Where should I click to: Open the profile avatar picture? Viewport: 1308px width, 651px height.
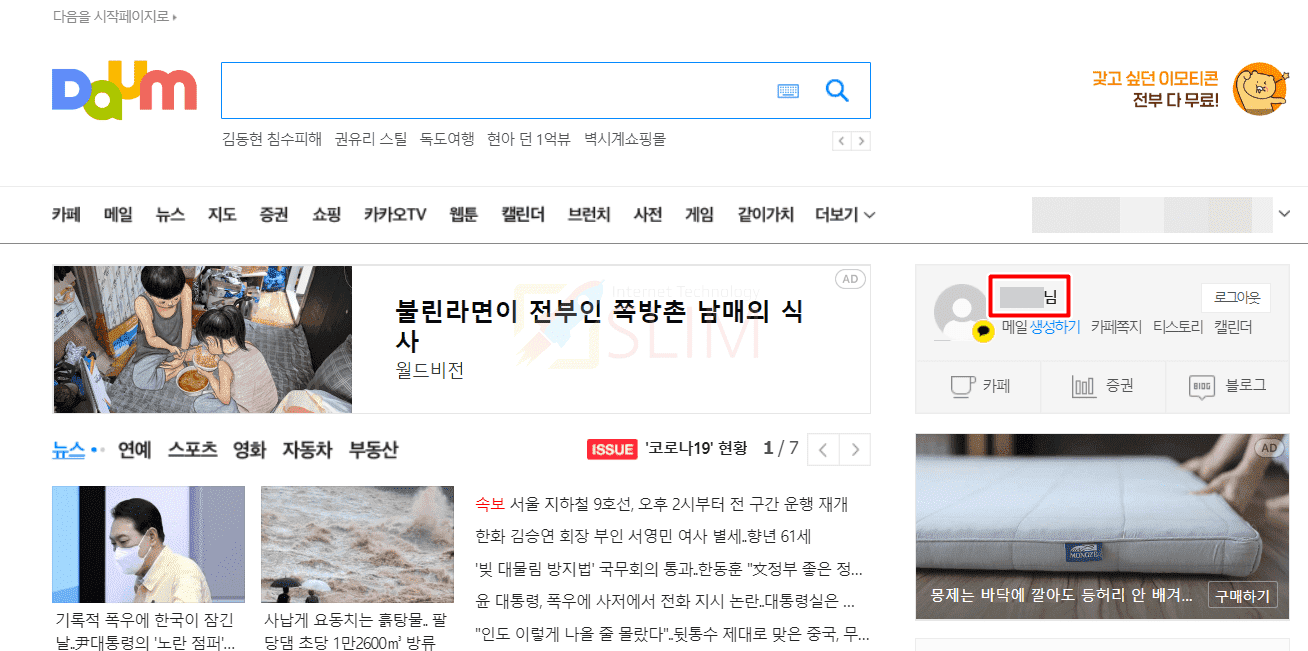961,312
